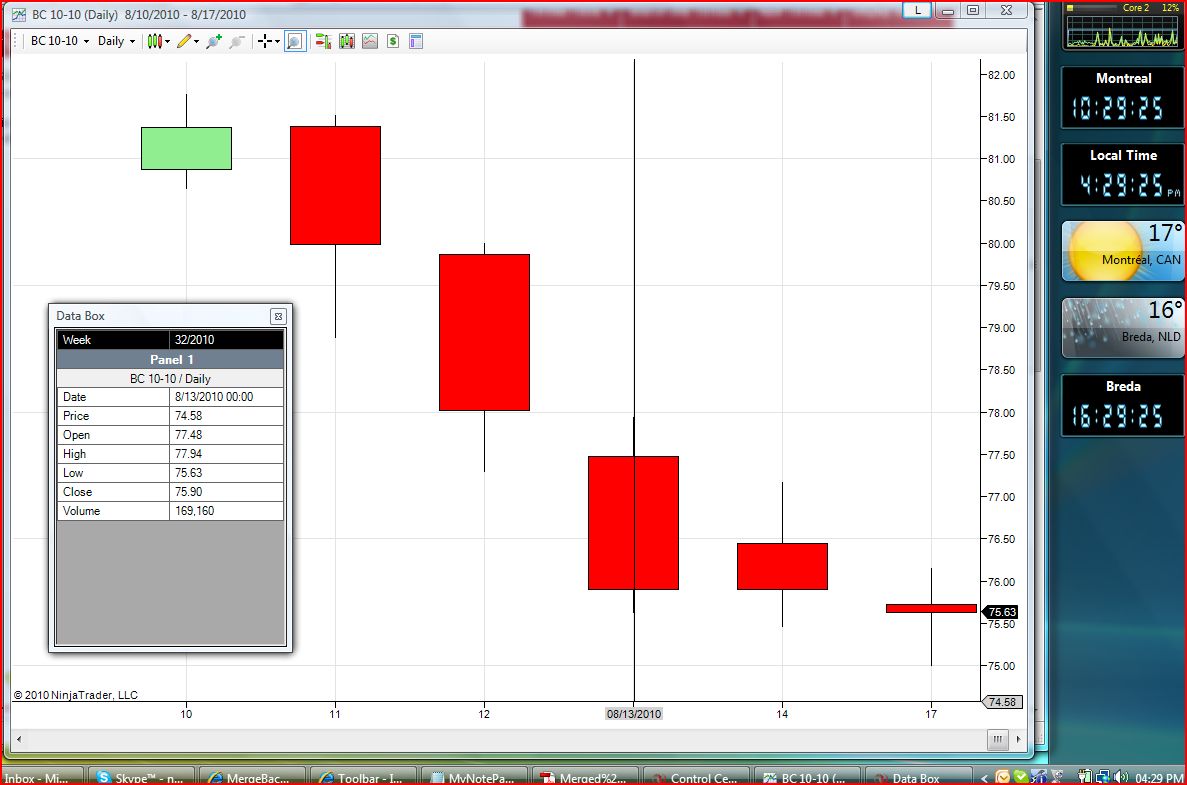This screenshot has height=785, width=1187.
Task: Click the 75.63 price marker on axis
Action: pyautogui.click(x=1002, y=612)
